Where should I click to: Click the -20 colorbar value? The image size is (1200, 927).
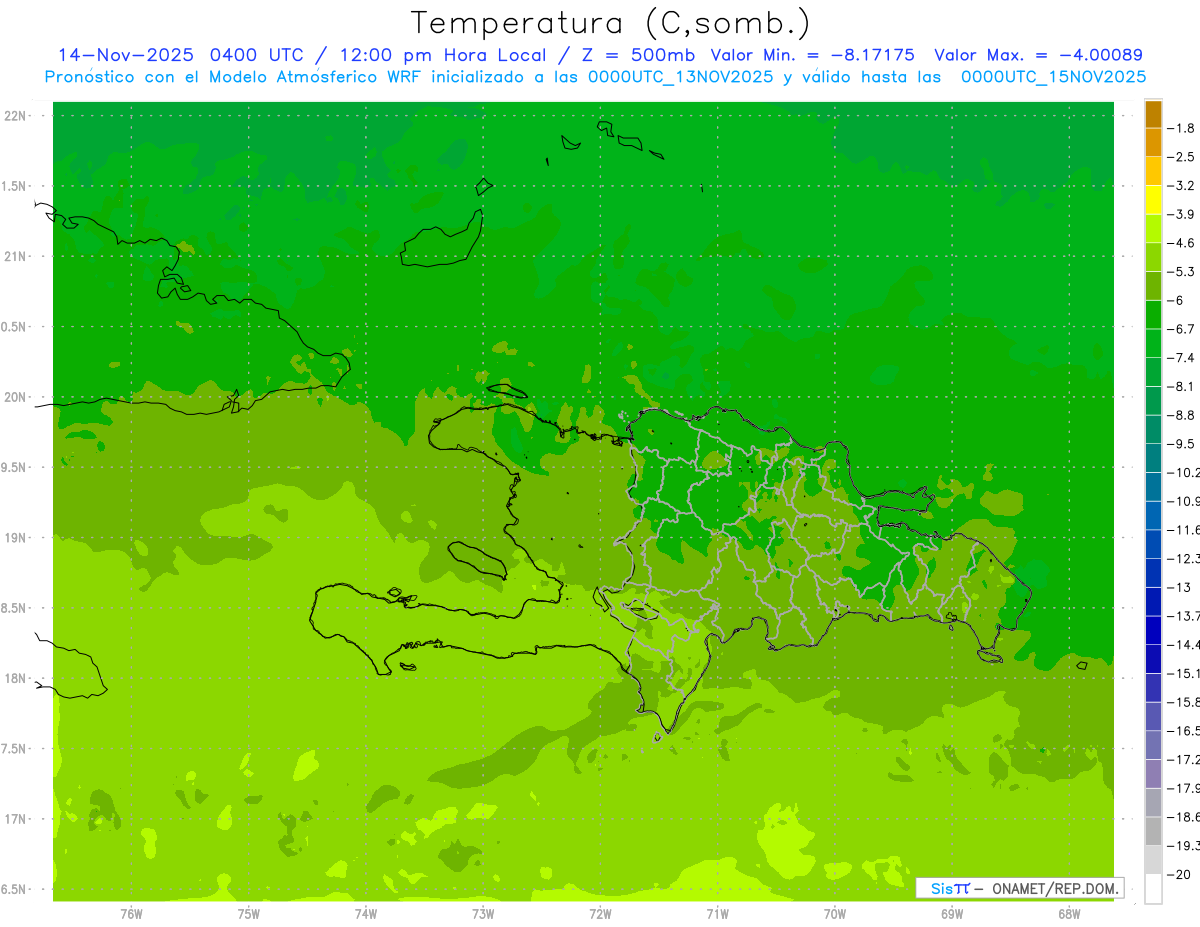(1180, 874)
